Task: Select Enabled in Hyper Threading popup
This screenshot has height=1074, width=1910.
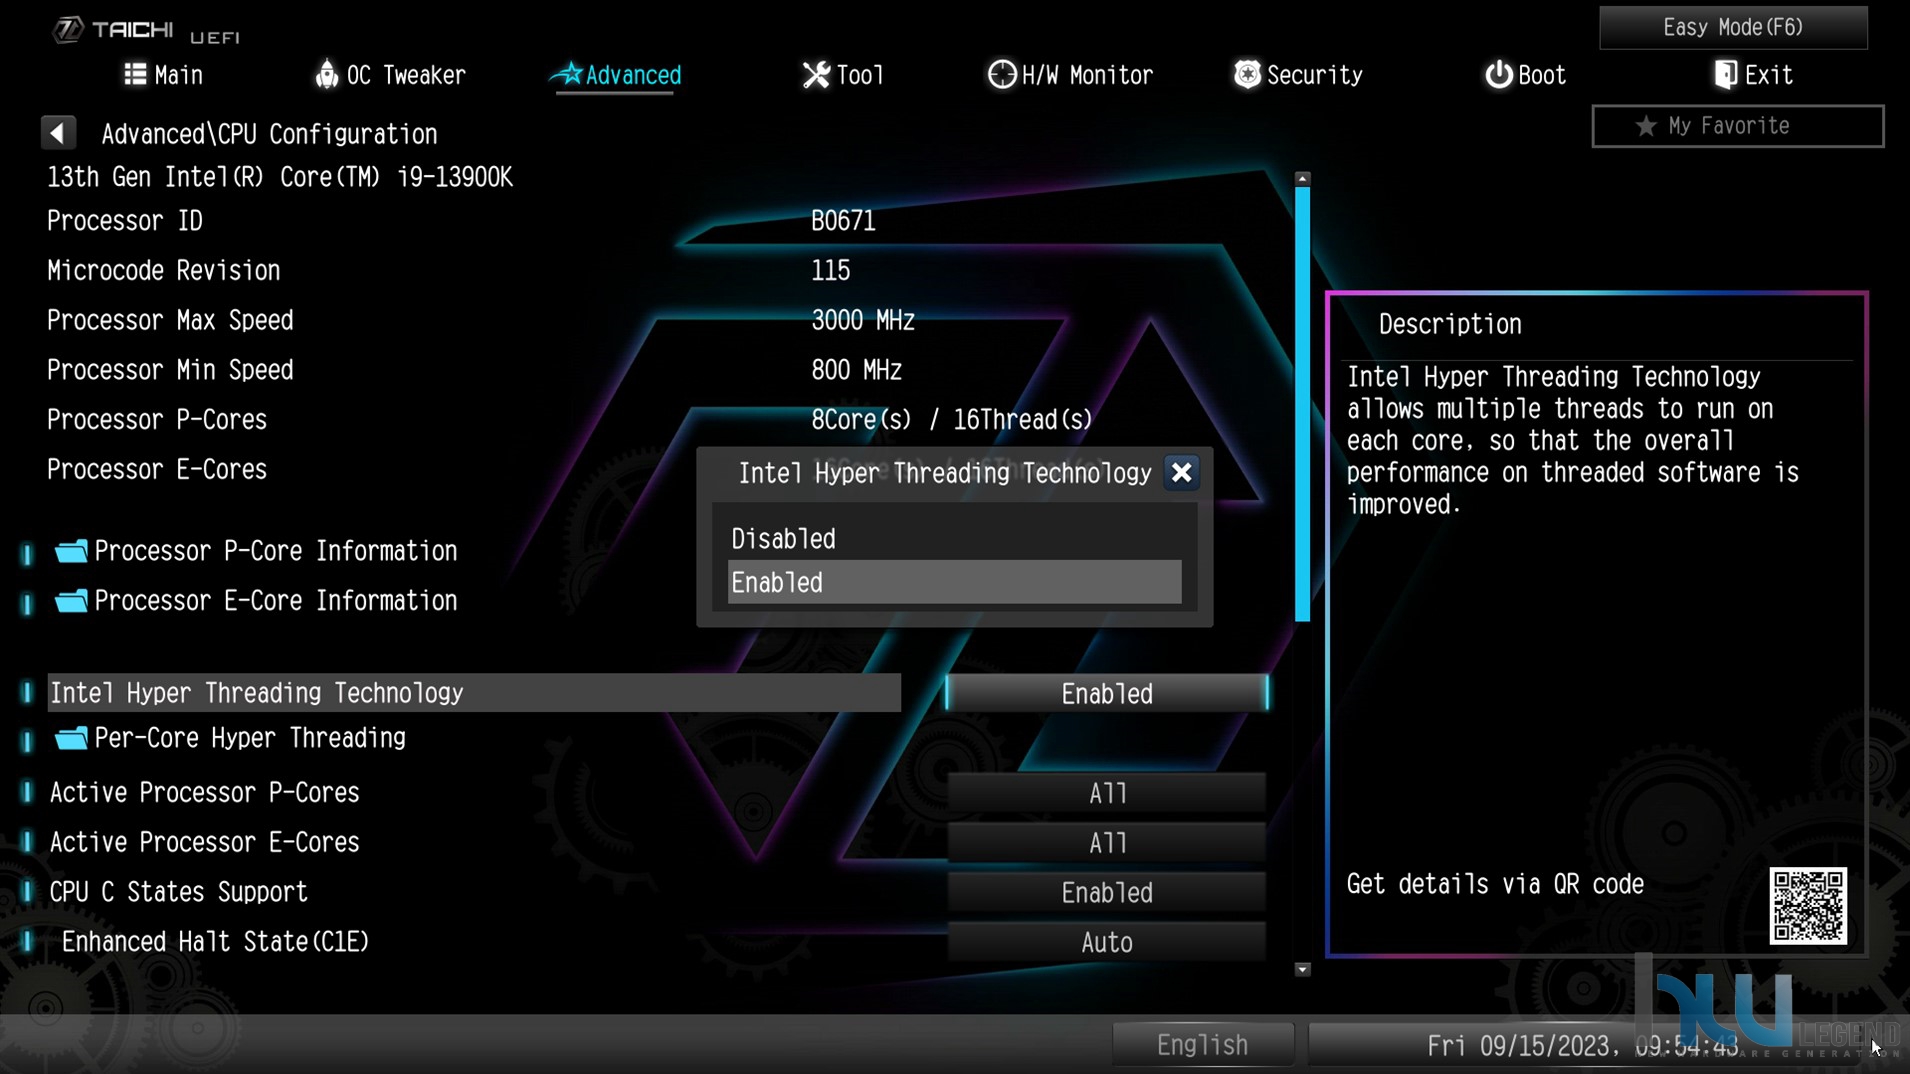Action: pyautogui.click(x=954, y=583)
